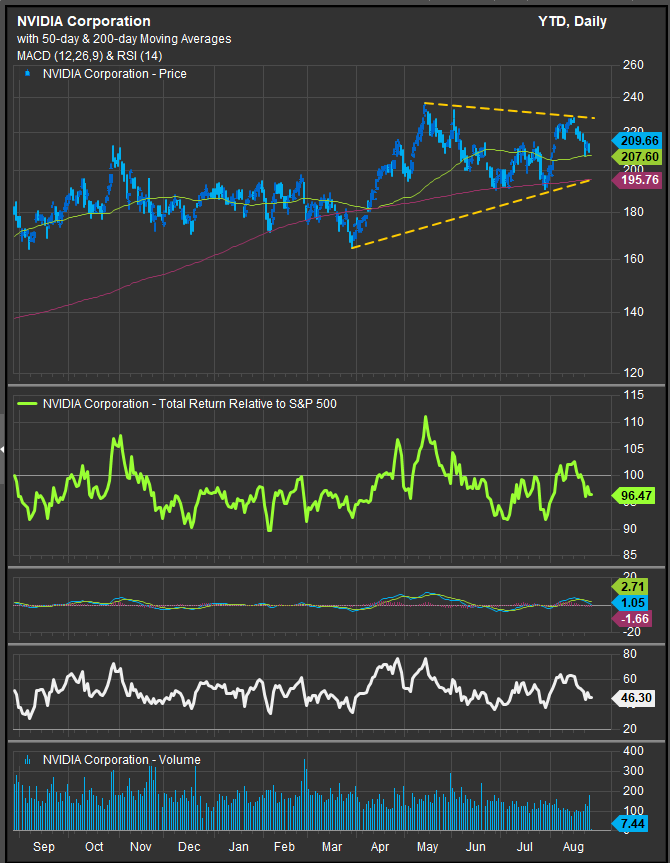Viewport: 670px width, 863px height.
Task: Click the green 207.60 50-day average tag
Action: (x=636, y=157)
